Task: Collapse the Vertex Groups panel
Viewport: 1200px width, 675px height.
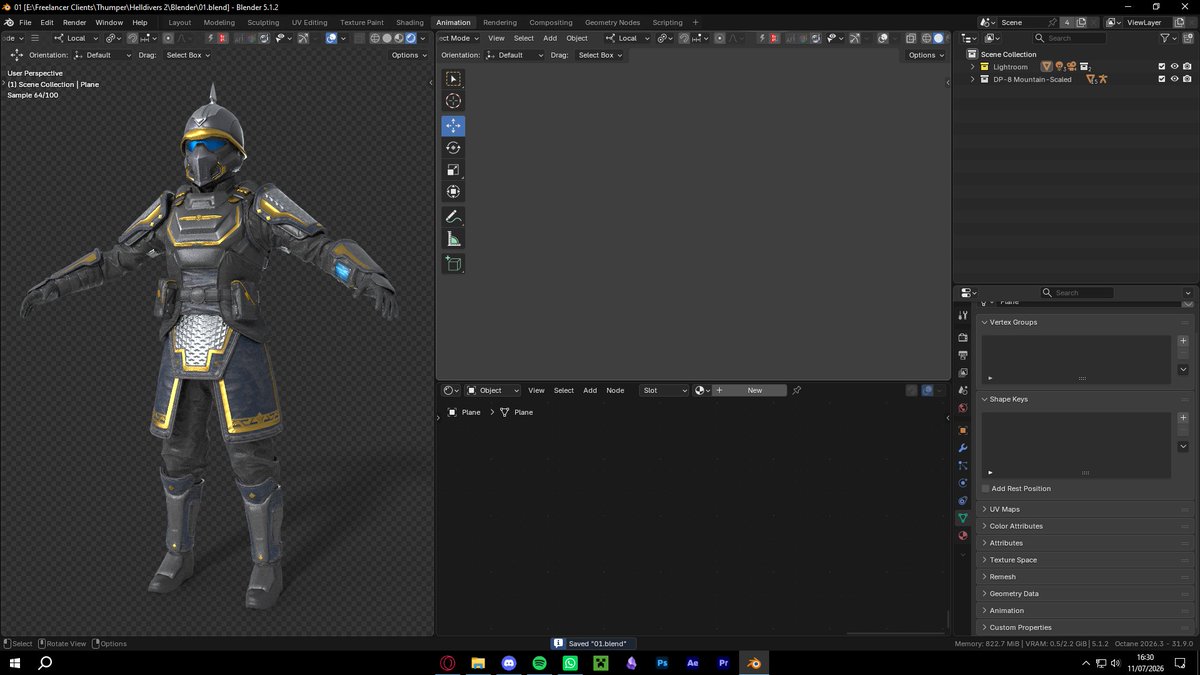Action: [985, 322]
